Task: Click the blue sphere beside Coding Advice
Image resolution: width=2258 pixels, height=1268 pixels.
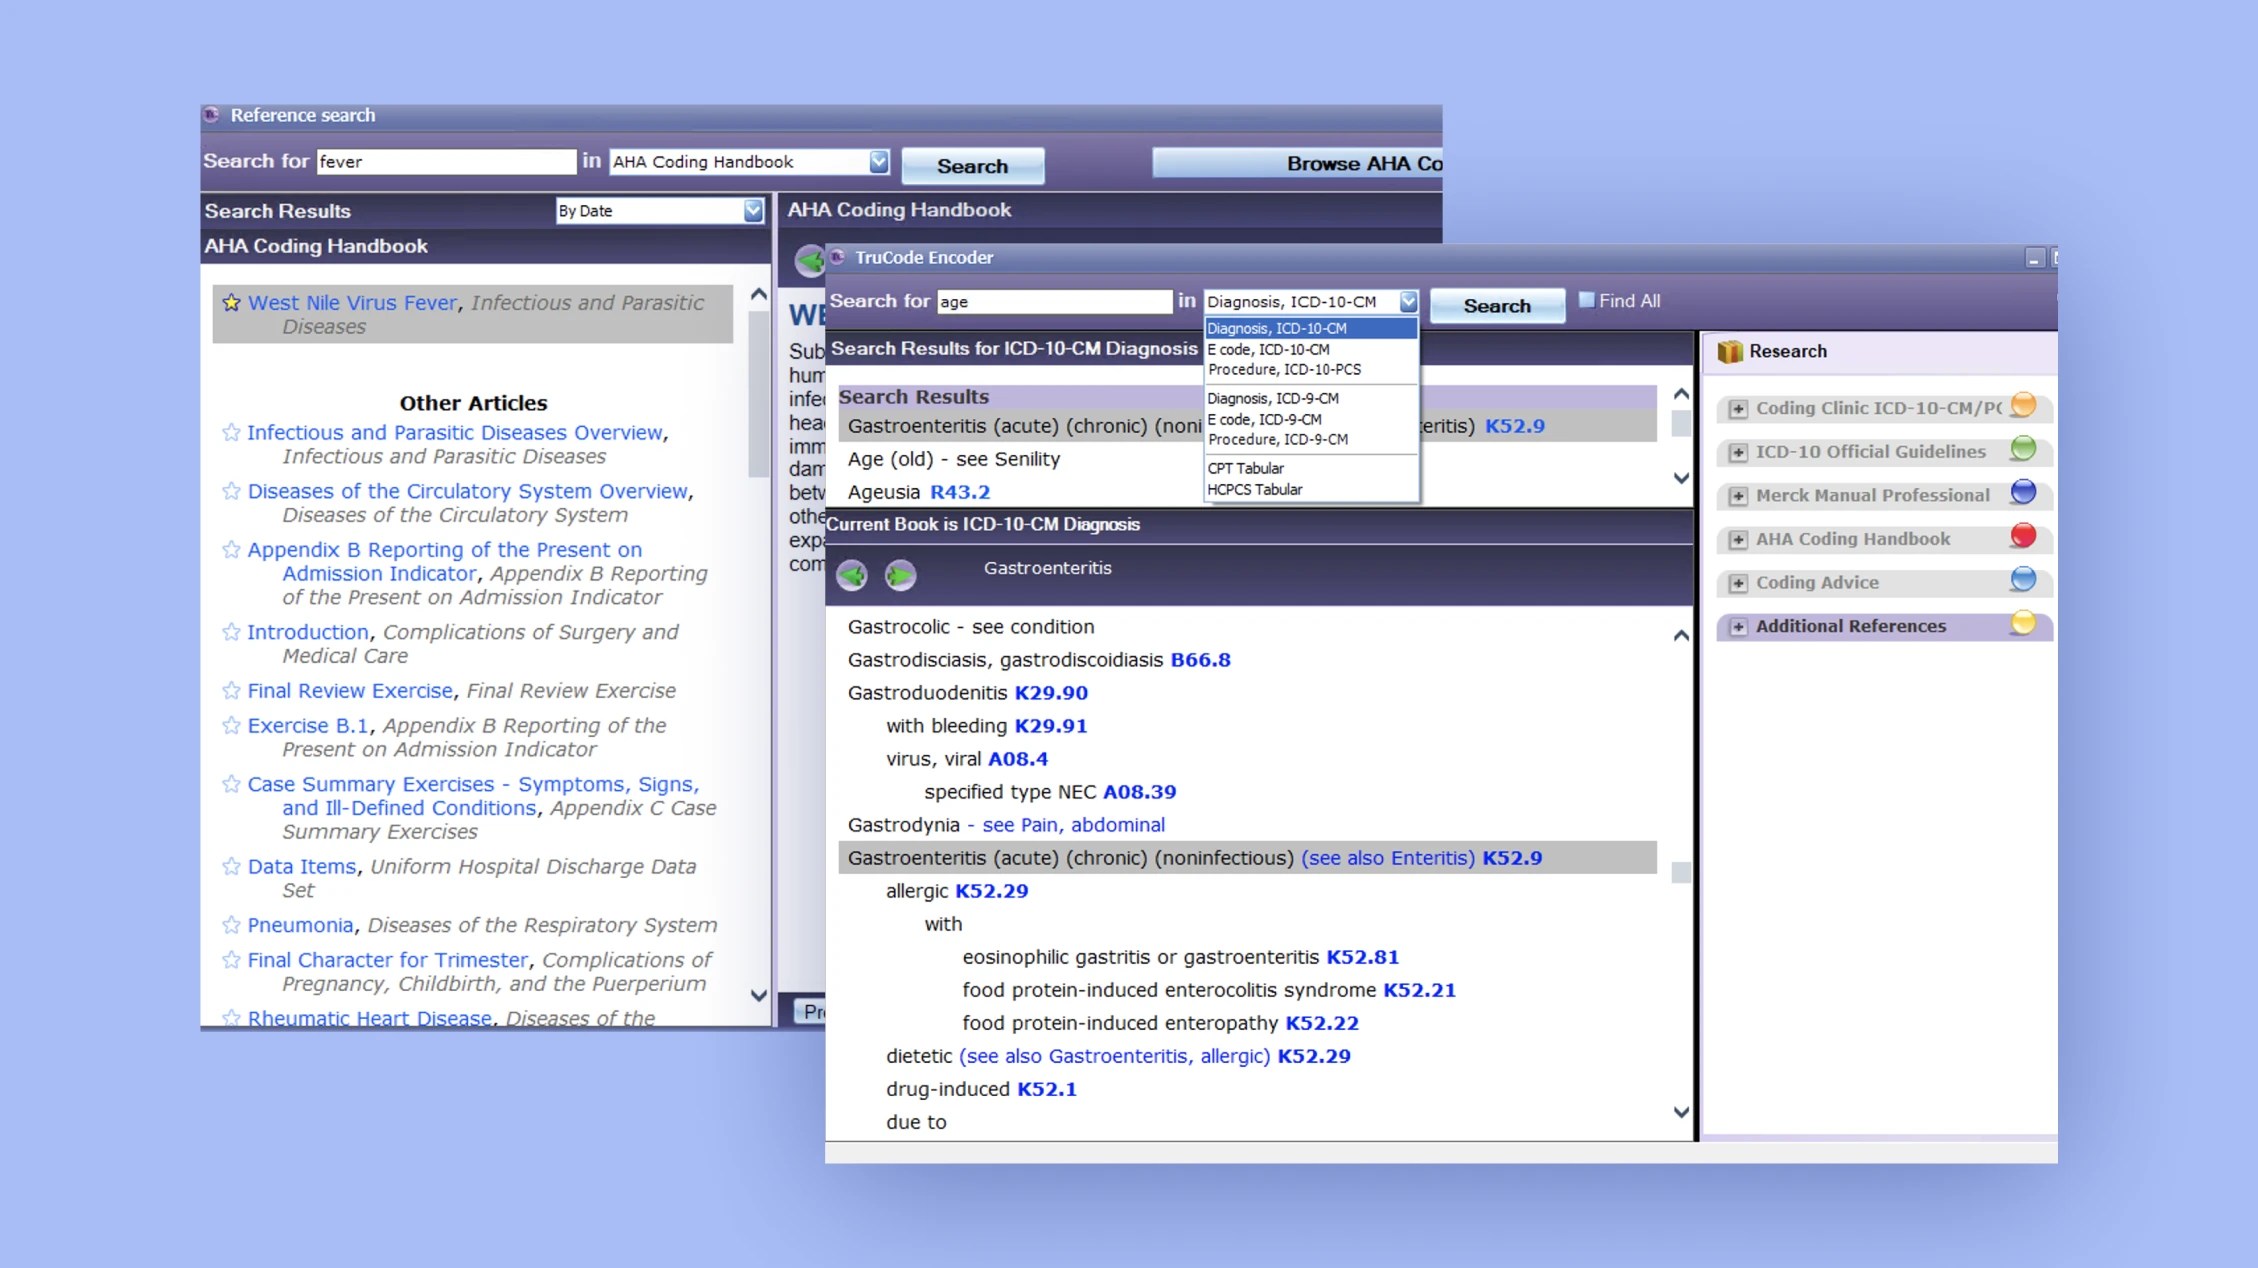Action: click(x=2021, y=579)
